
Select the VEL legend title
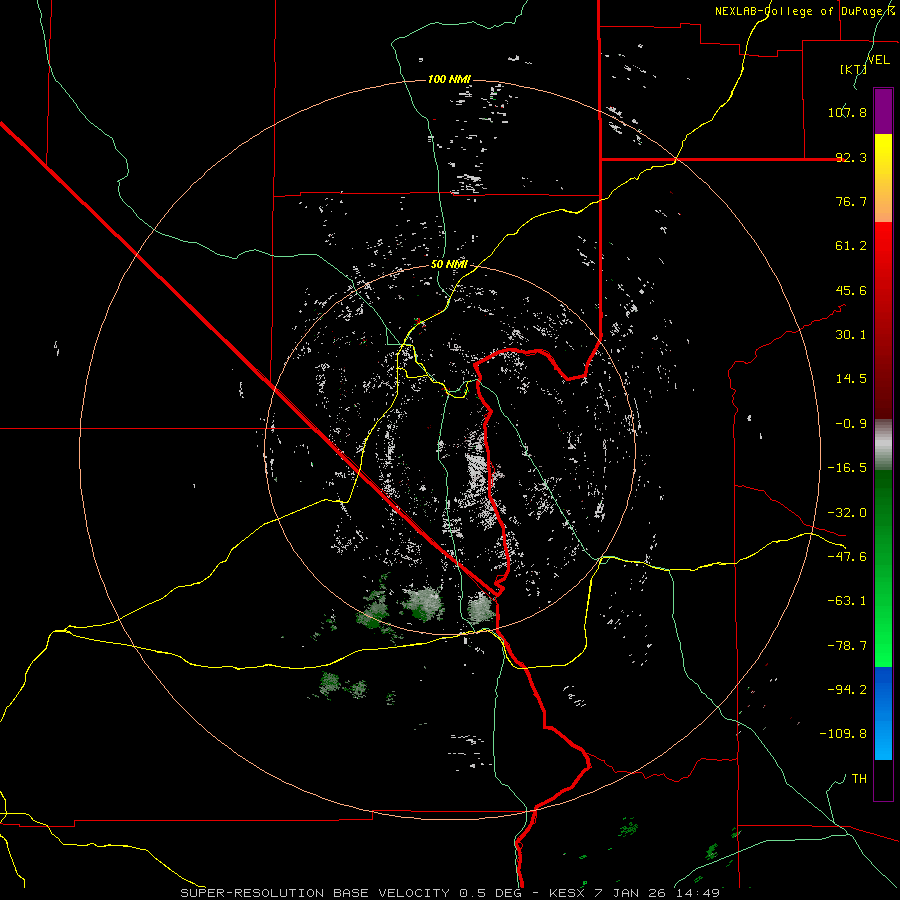878,60
